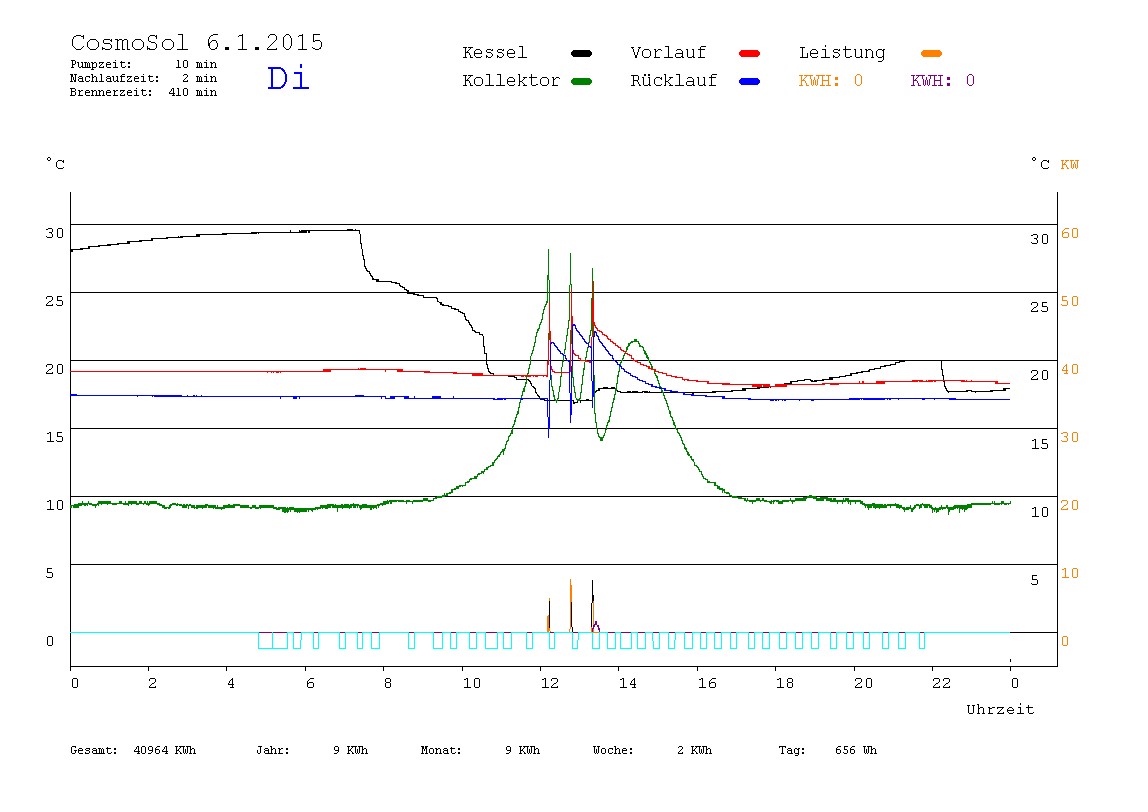The image size is (1148, 812).
Task: Click the 'Uhrzeit' axis label
Action: (x=1000, y=709)
